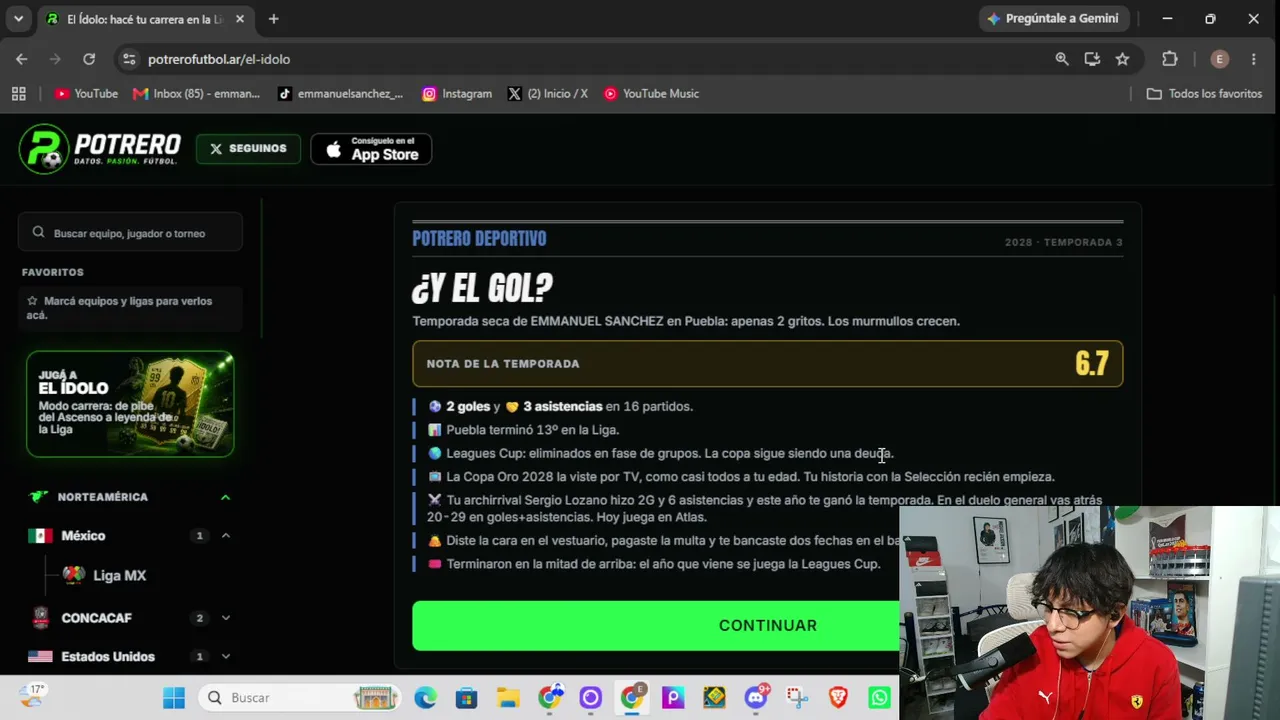Click the Potrero logo in the header
Image resolution: width=1280 pixels, height=720 pixels.
point(100,149)
